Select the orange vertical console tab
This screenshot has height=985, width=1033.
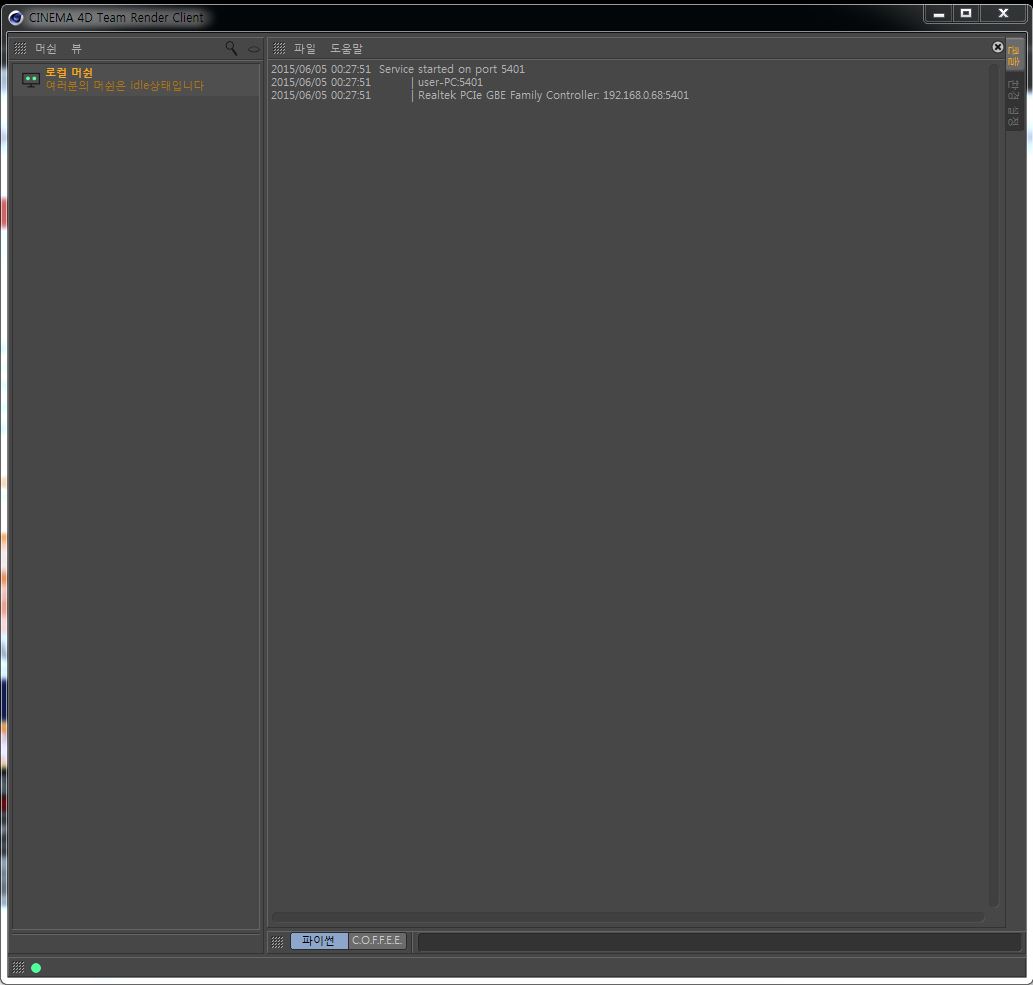pos(1014,55)
